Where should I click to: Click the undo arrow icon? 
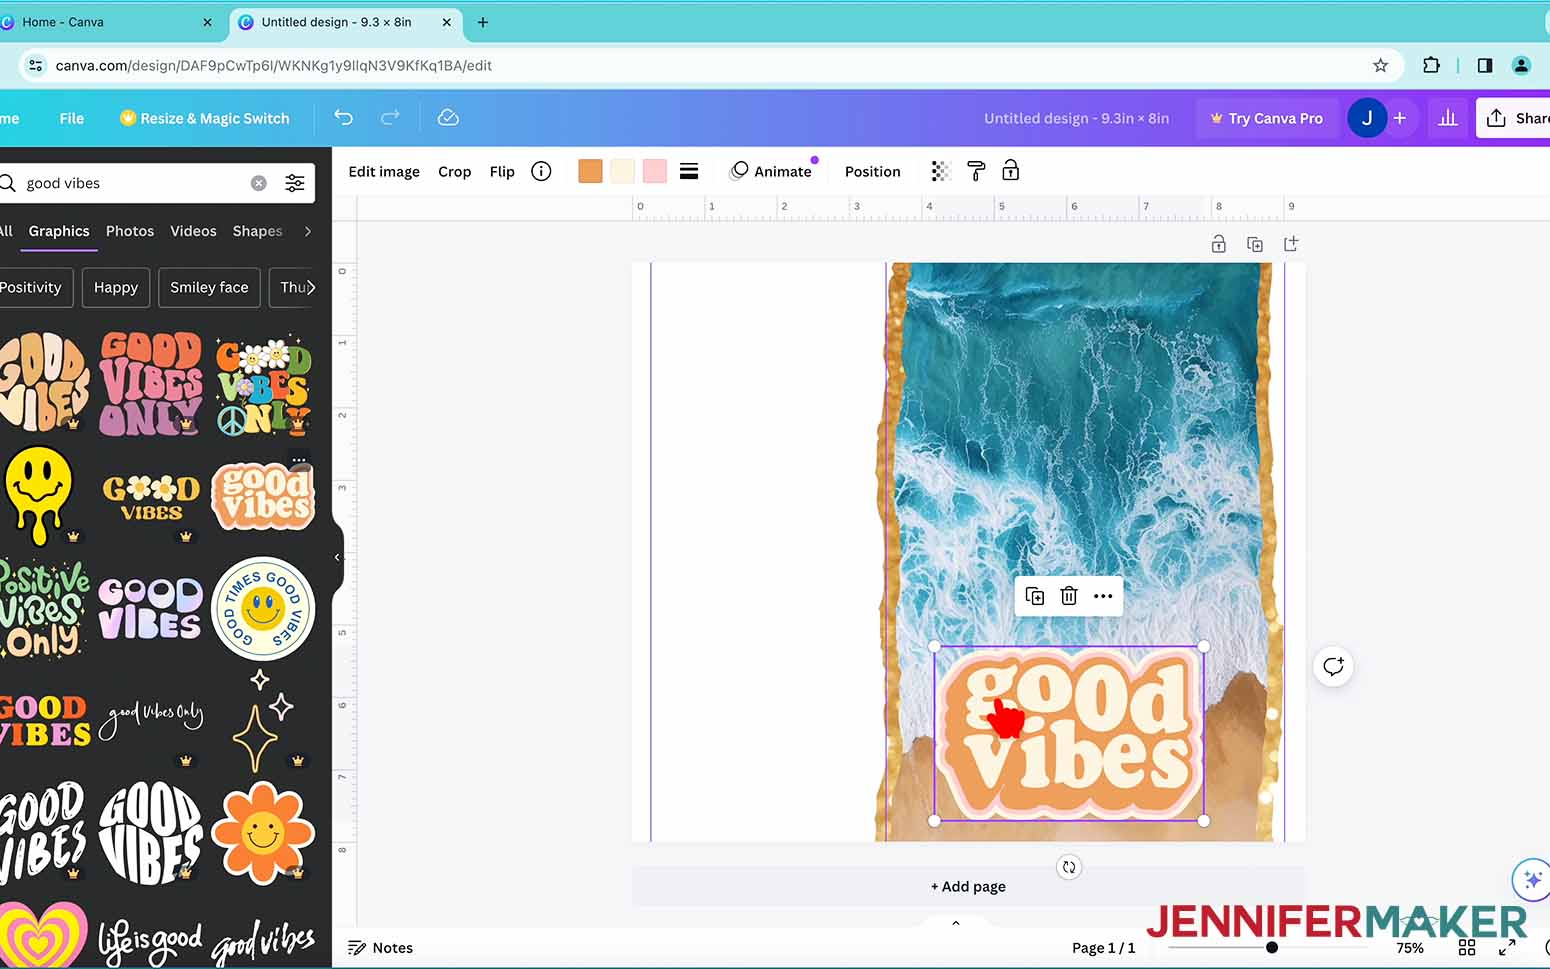click(x=343, y=118)
